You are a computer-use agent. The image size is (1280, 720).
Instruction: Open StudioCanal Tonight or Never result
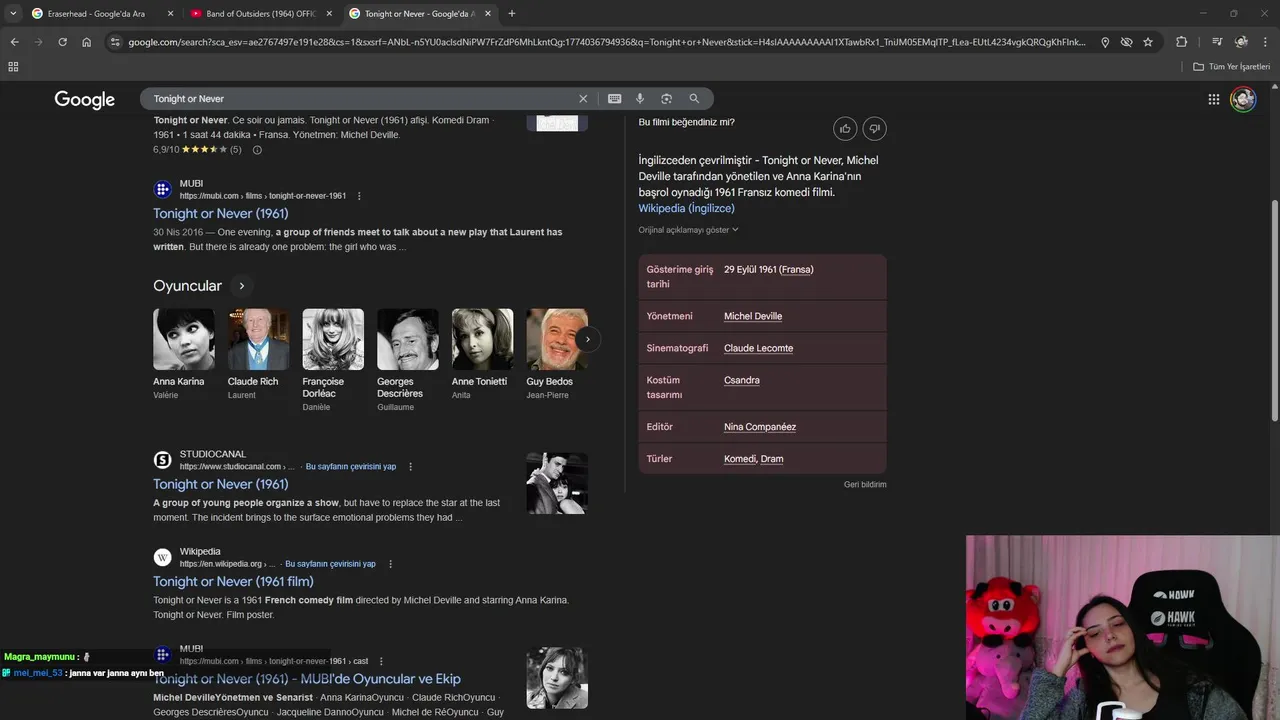(x=220, y=484)
